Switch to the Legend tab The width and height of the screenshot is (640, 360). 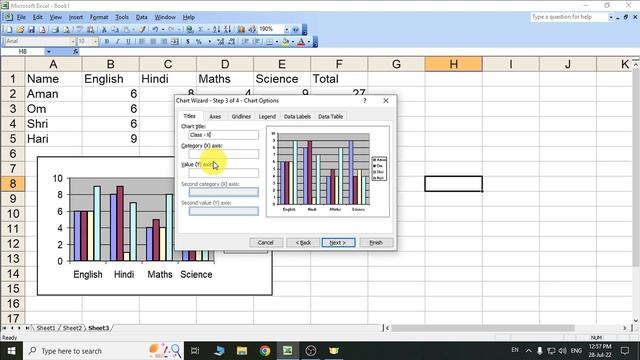pos(267,116)
